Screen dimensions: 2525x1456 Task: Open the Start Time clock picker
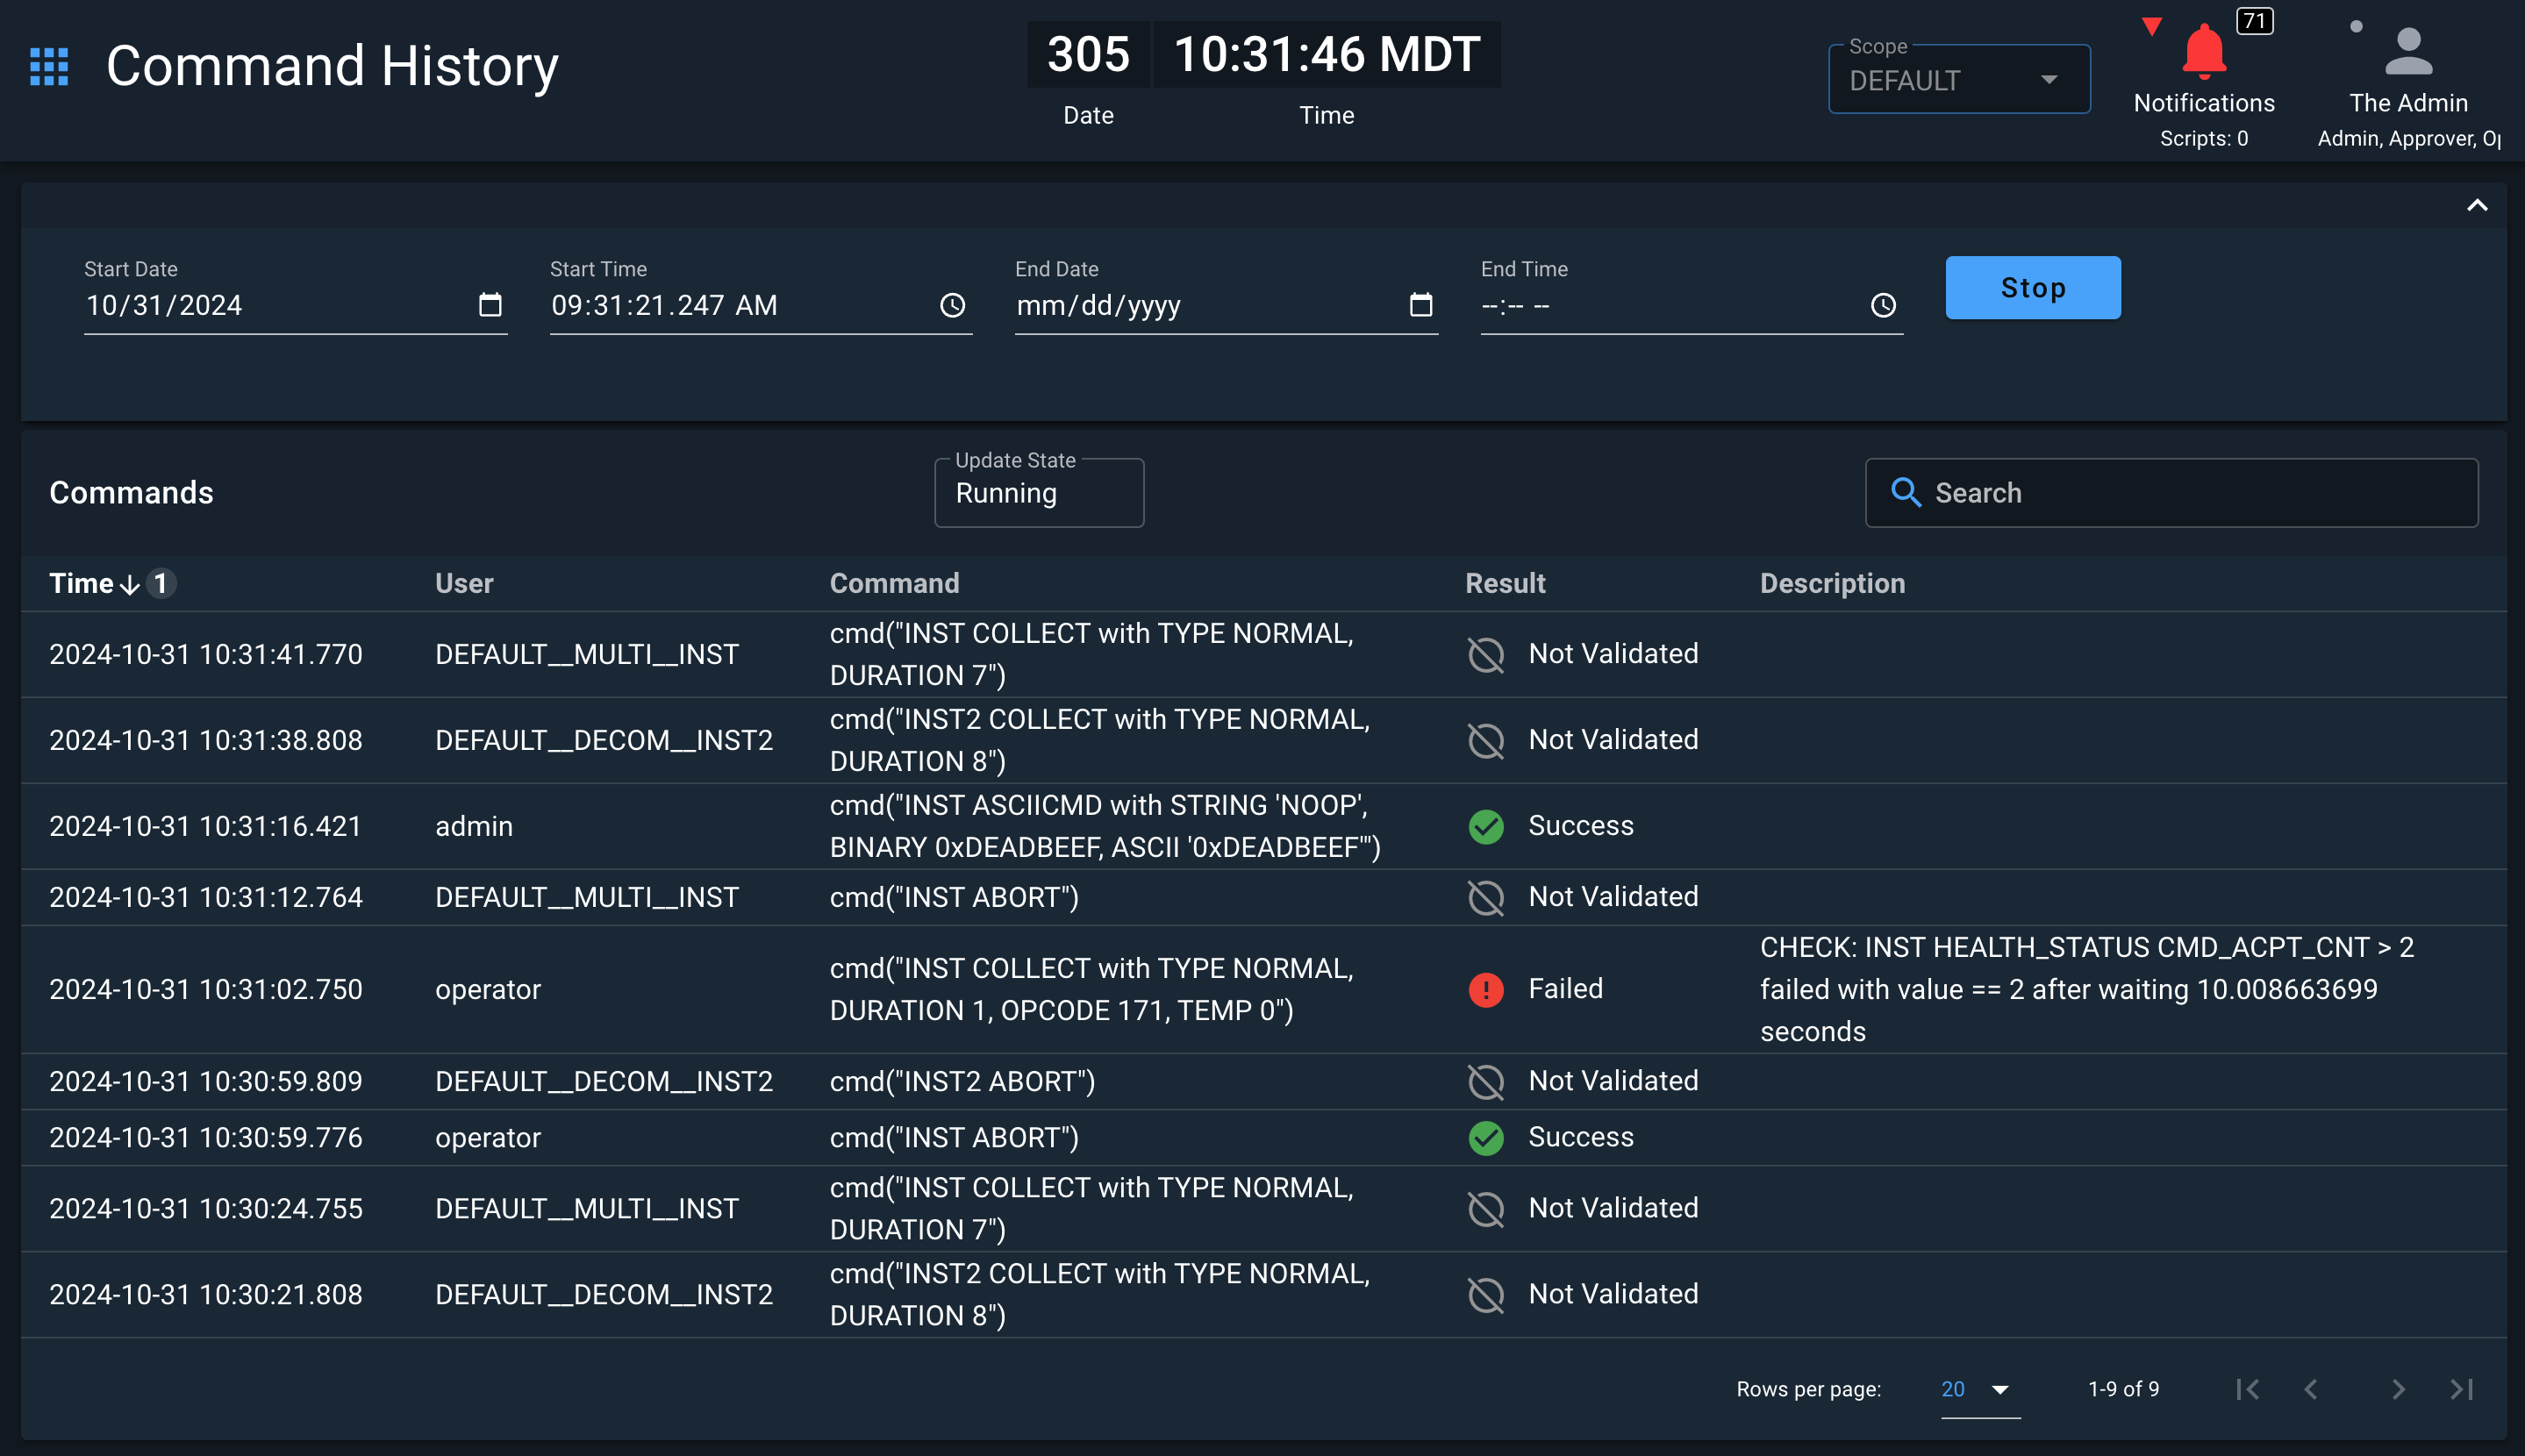coord(953,305)
